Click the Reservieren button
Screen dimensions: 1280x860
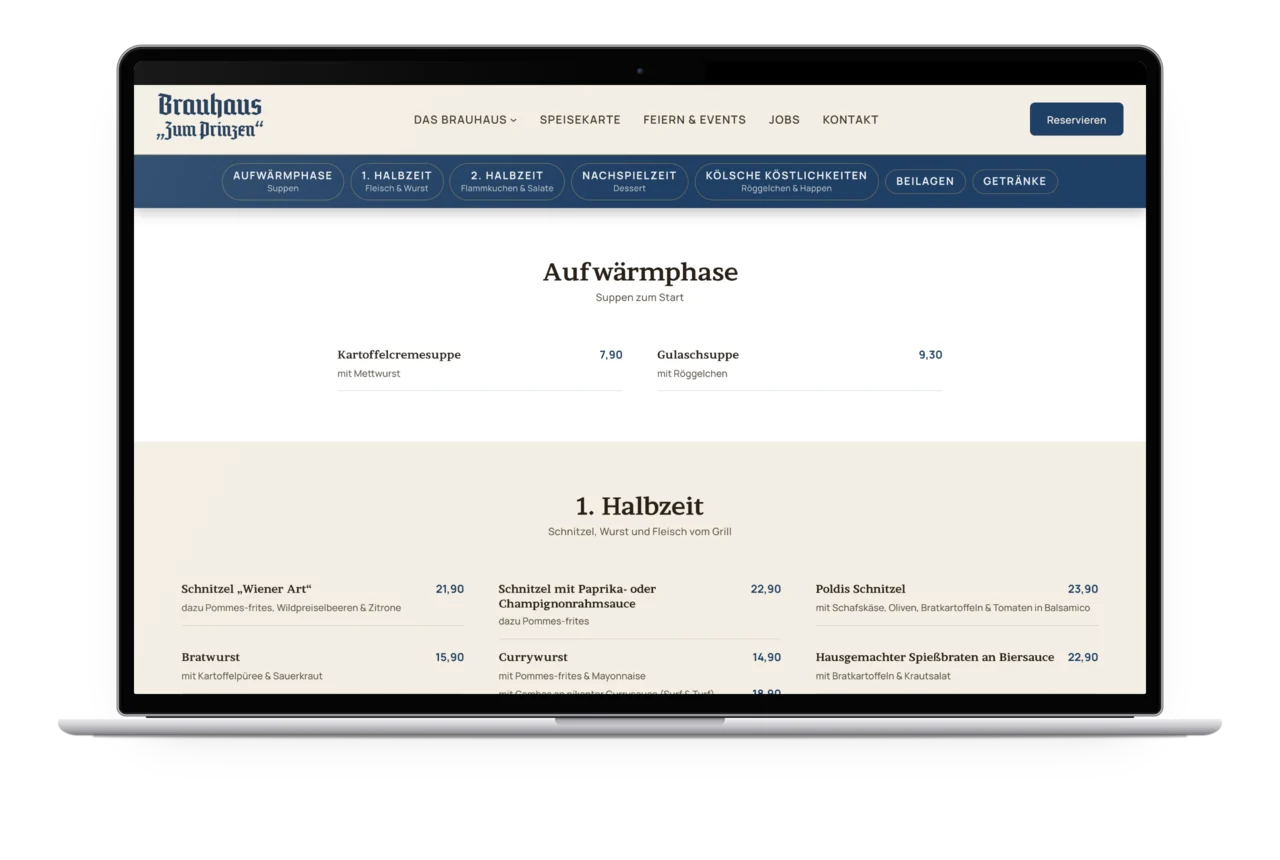click(x=1076, y=119)
